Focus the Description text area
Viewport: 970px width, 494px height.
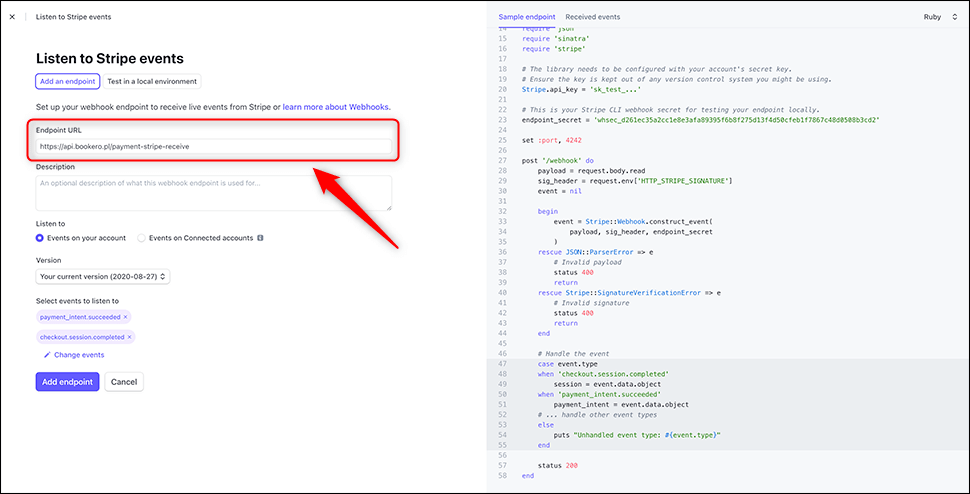pos(213,193)
